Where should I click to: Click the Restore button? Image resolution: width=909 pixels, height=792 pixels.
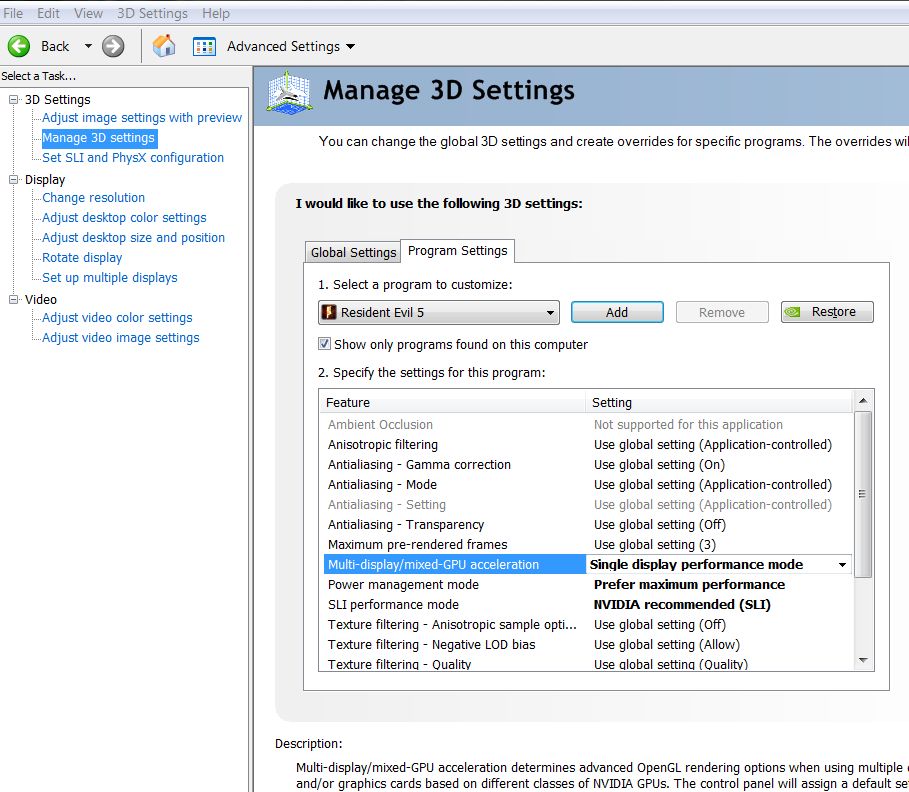point(827,312)
